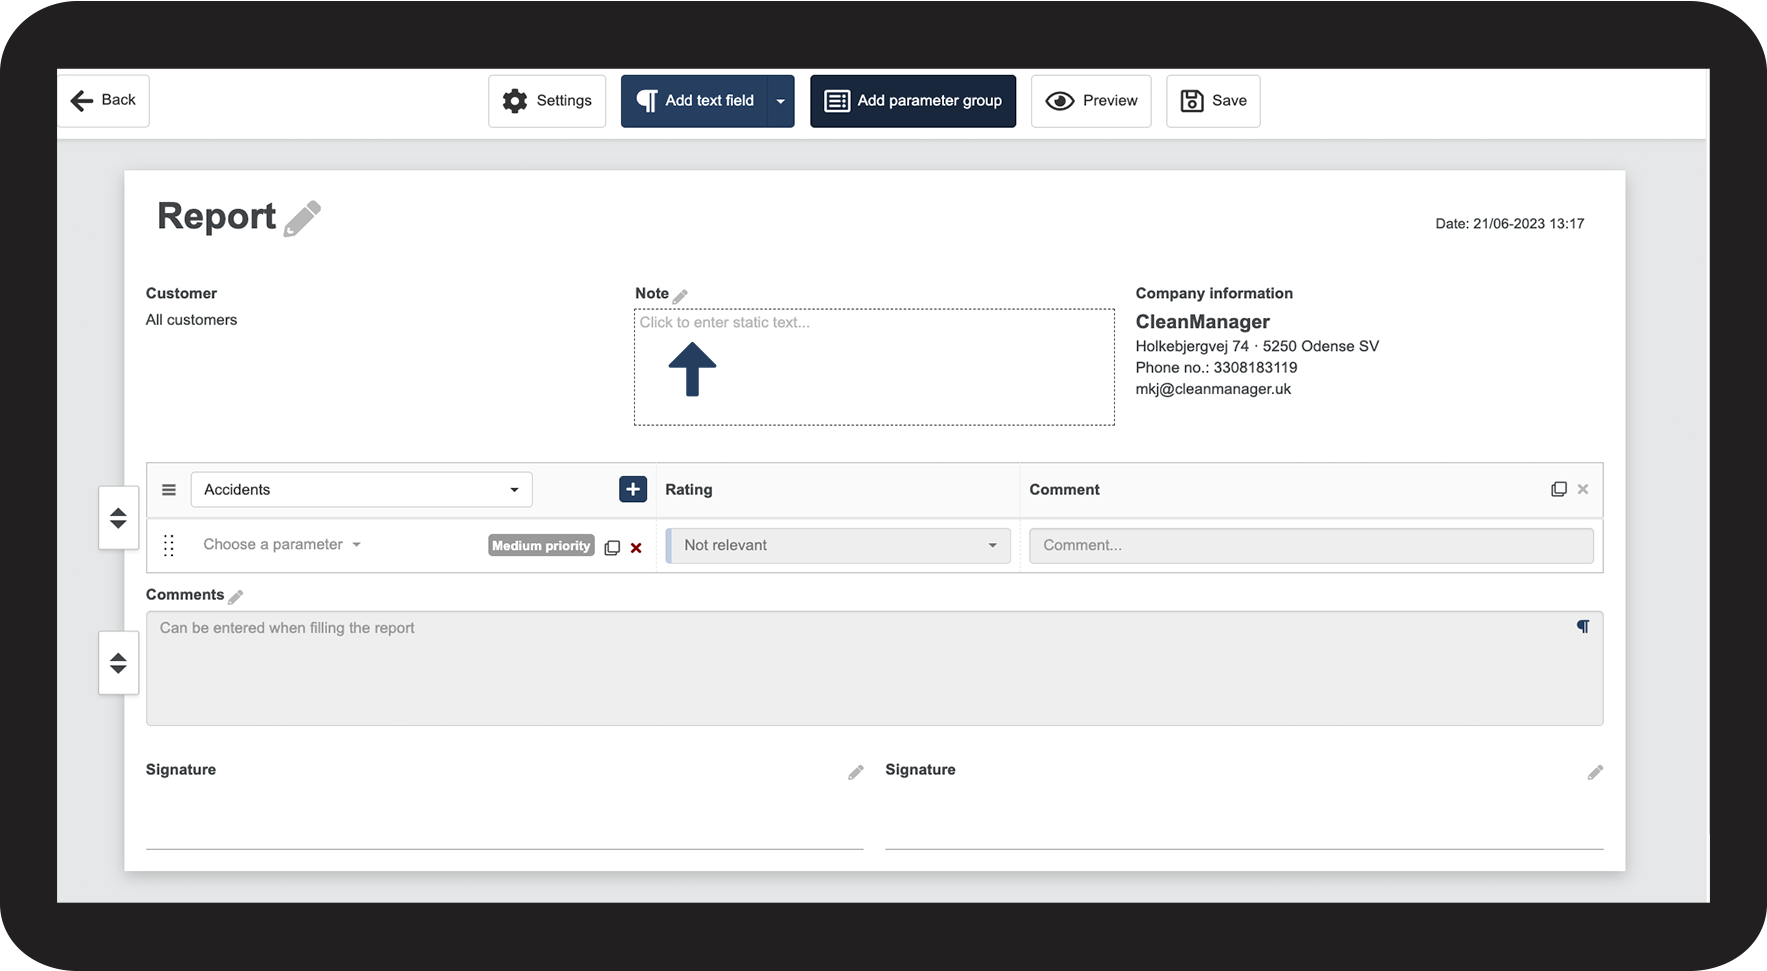
Task: Edit the Report title with pencil icon
Action: tap(302, 218)
